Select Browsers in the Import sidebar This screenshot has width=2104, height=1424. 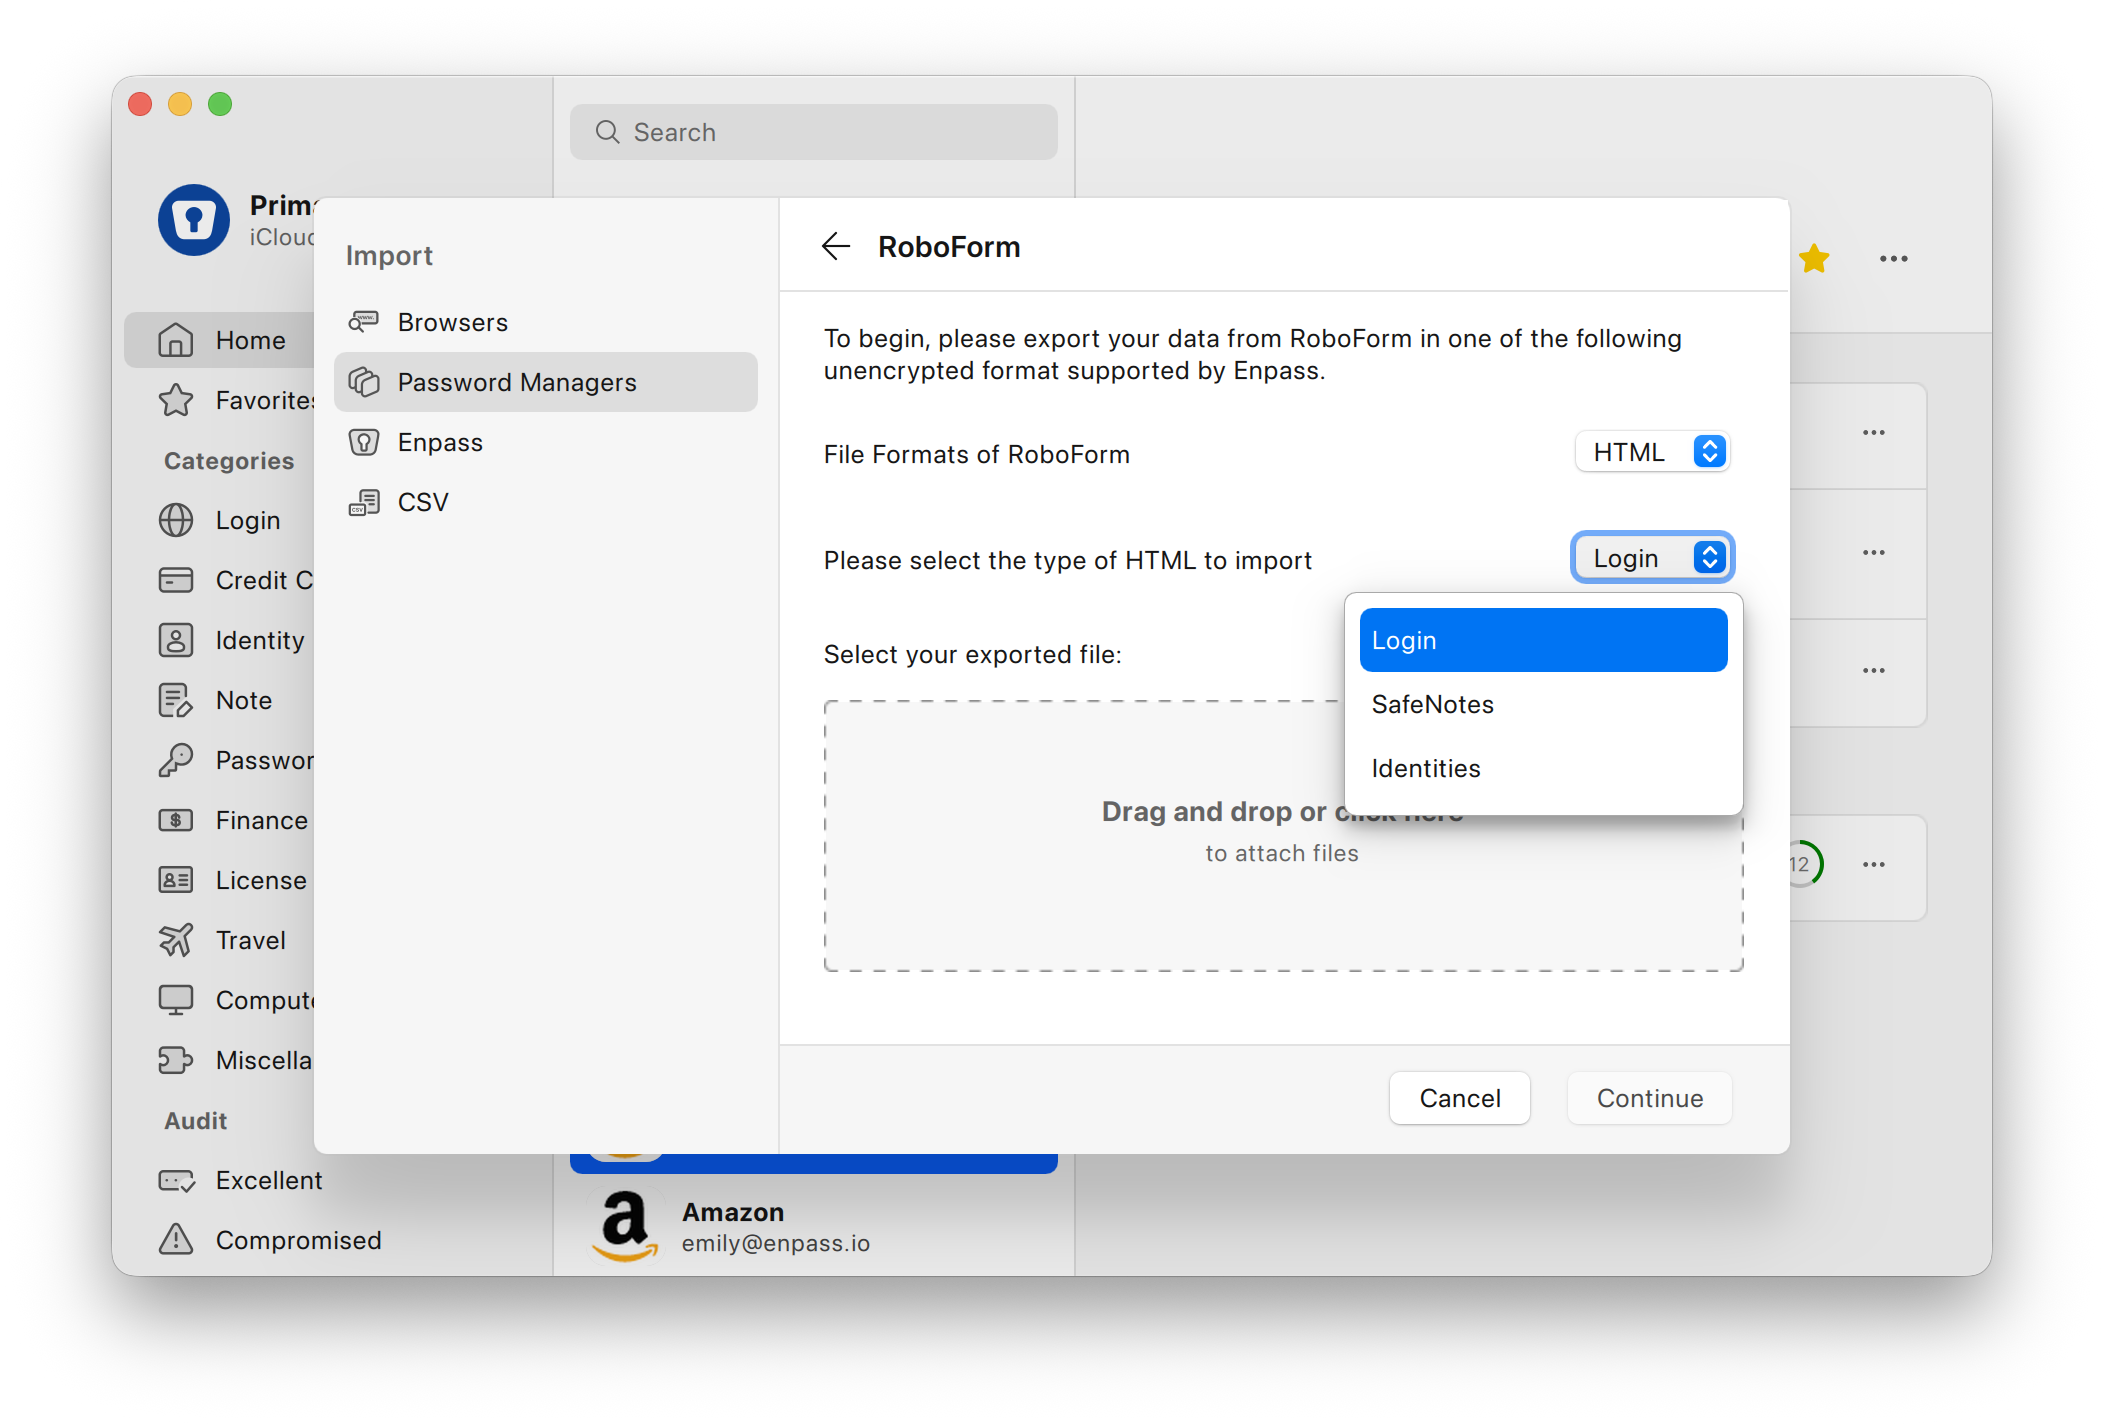[546, 322]
